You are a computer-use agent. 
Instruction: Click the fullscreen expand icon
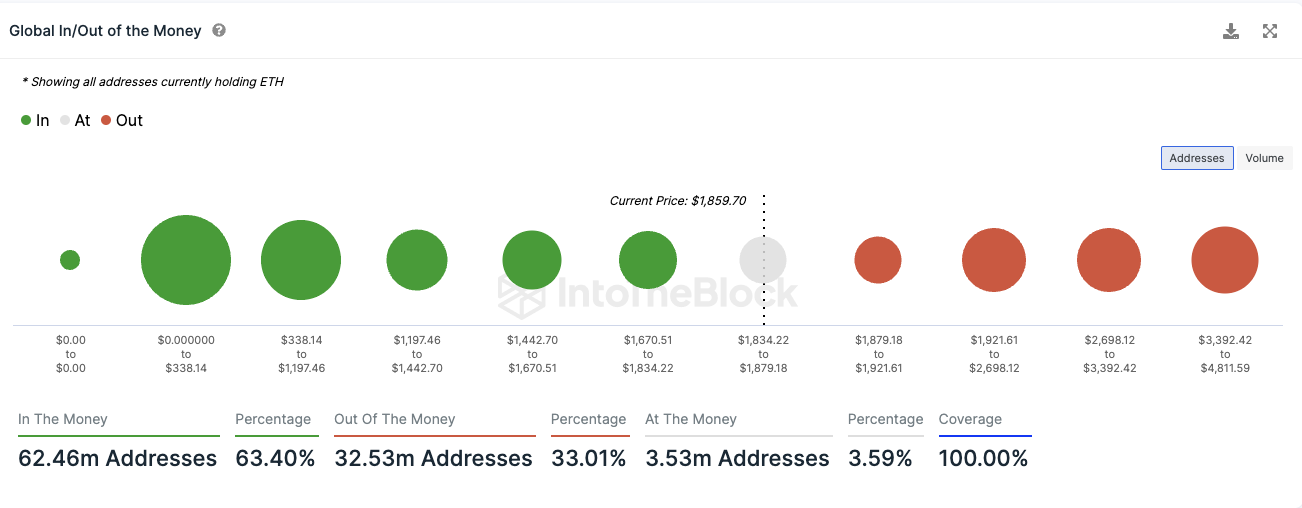coord(1270,31)
